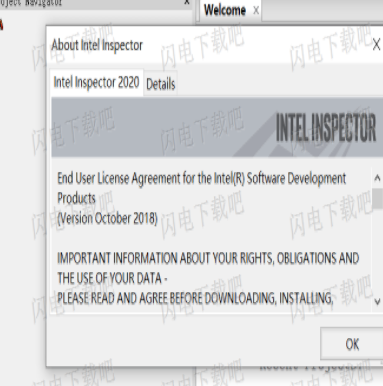Open the Welcome tab behind the dialog
Viewport: 383px width, 386px height.
coord(225,10)
